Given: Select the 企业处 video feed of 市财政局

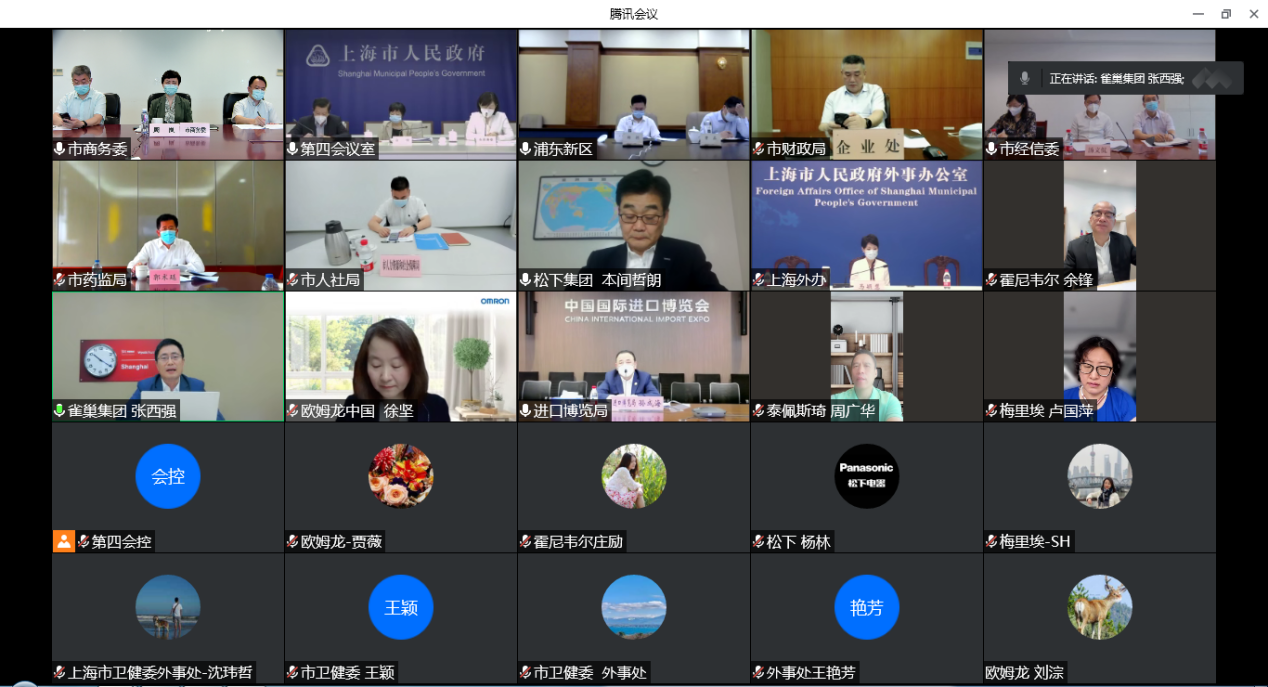Looking at the screenshot, I should (x=867, y=94).
